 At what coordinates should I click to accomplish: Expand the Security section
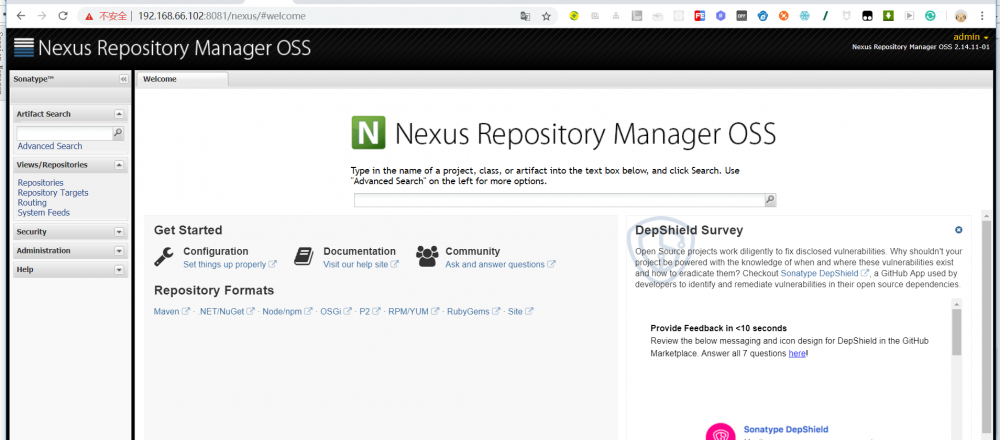click(x=119, y=232)
